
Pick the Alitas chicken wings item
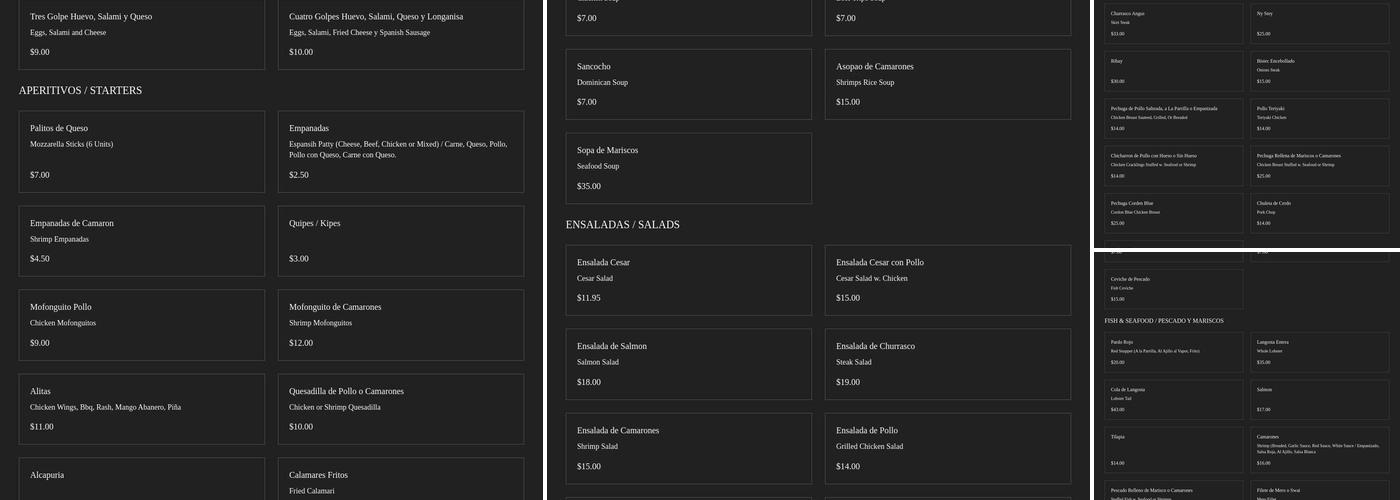point(141,409)
